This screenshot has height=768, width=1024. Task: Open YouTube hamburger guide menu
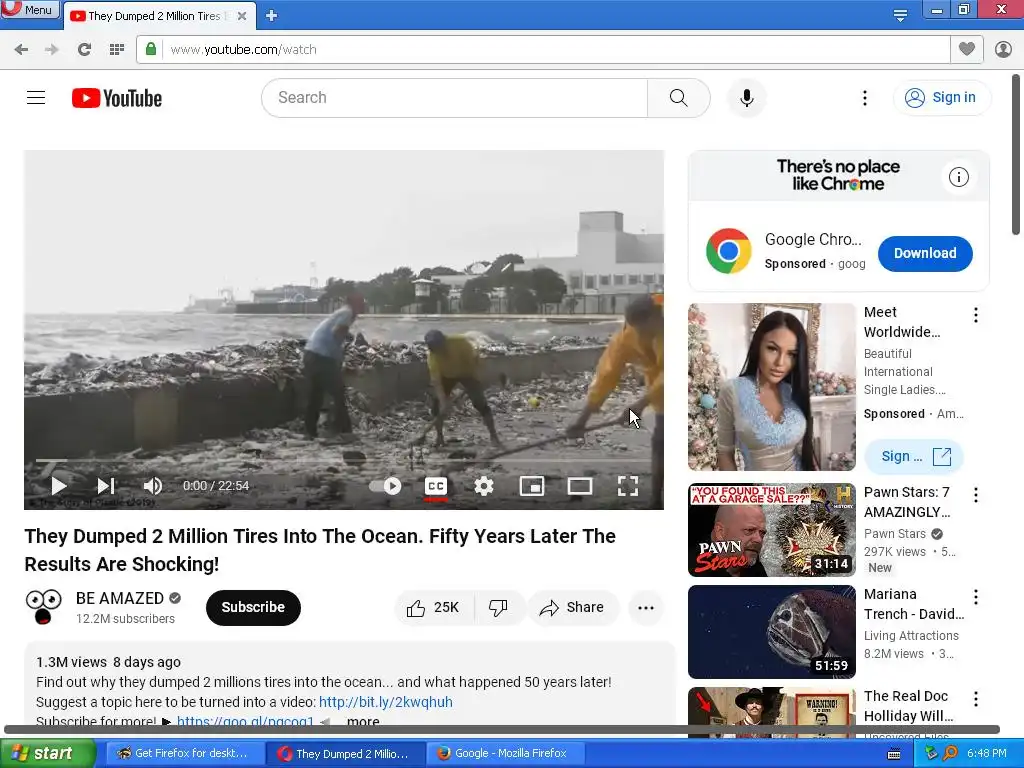point(36,98)
